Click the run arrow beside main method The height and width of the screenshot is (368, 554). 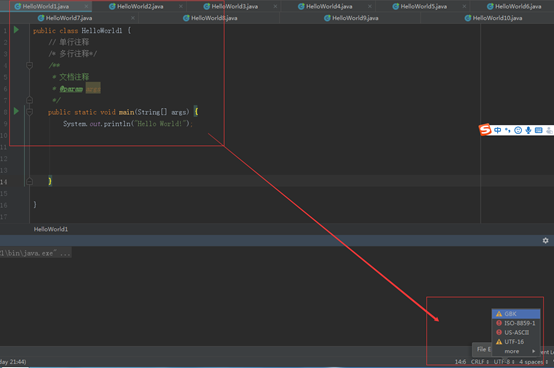pos(16,111)
